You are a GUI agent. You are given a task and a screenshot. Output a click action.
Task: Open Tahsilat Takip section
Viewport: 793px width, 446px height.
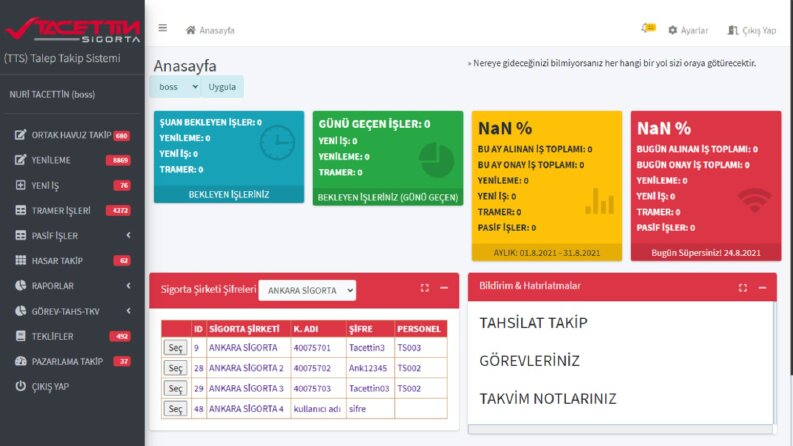534,323
